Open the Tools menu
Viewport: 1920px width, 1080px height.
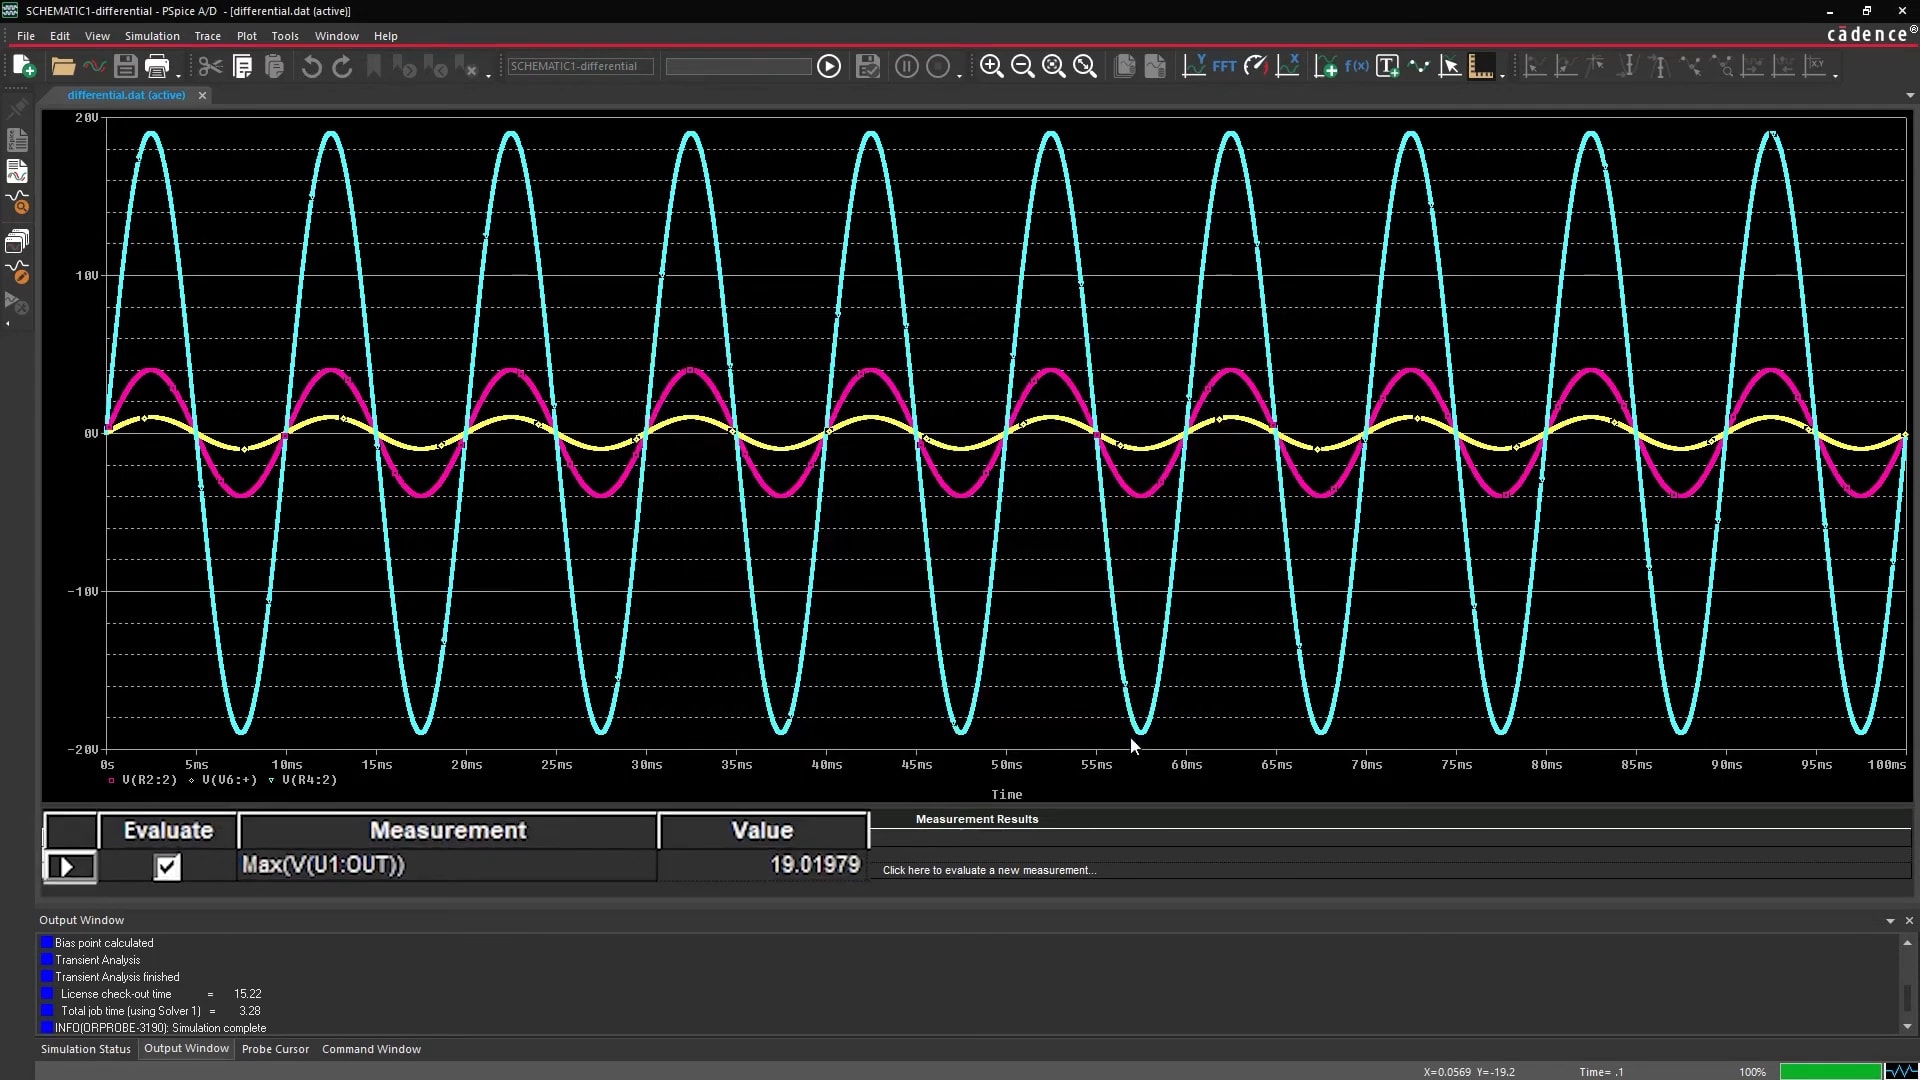click(285, 36)
